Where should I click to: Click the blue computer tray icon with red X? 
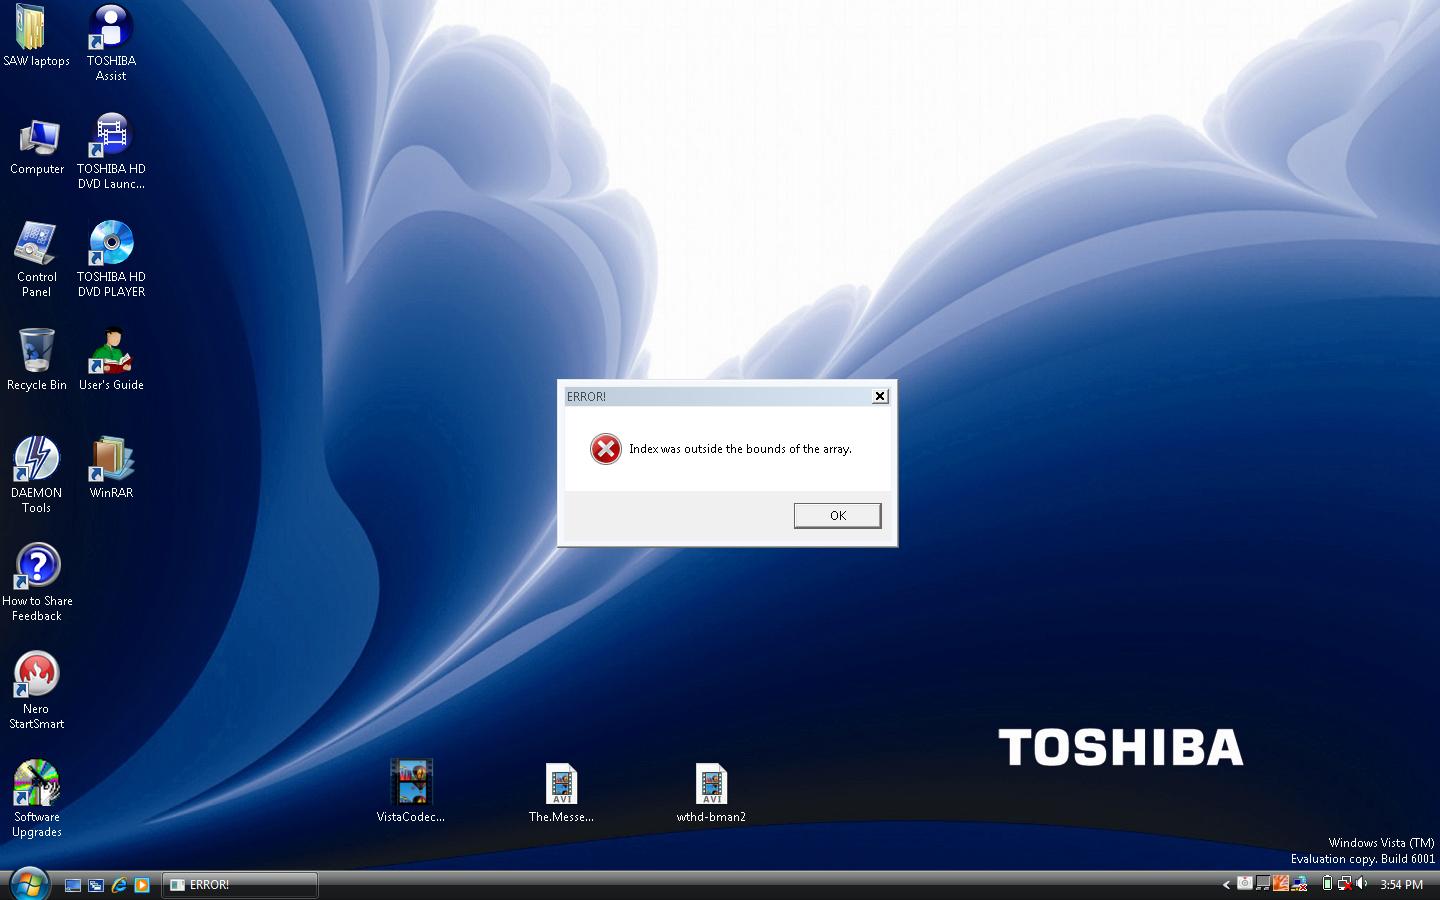pos(1300,883)
